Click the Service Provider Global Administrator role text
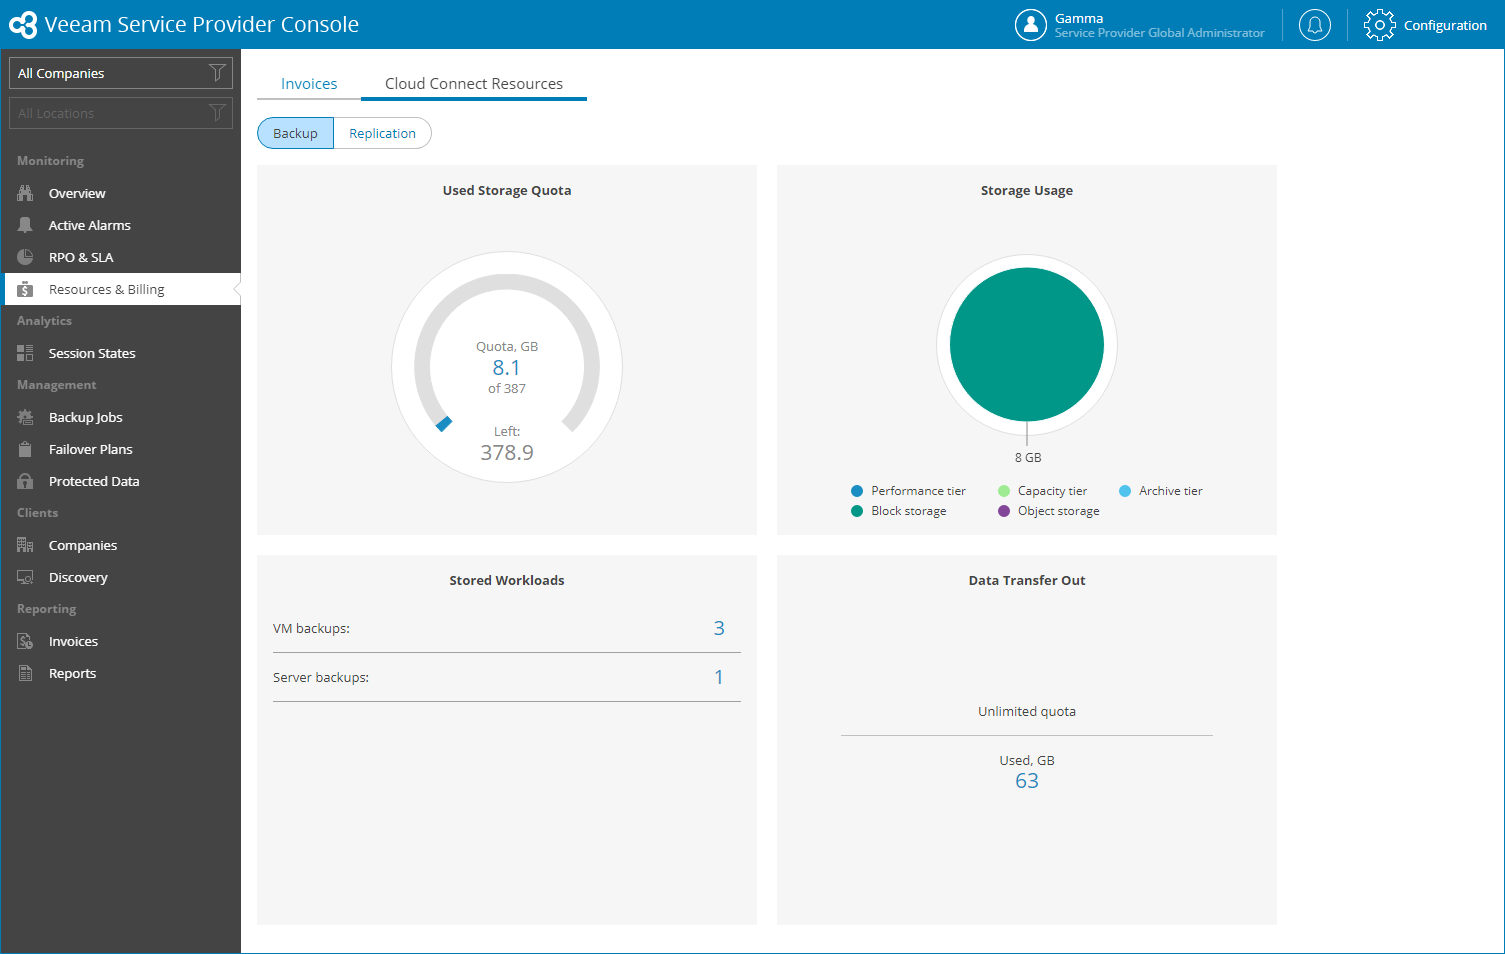1505x954 pixels. click(1160, 33)
